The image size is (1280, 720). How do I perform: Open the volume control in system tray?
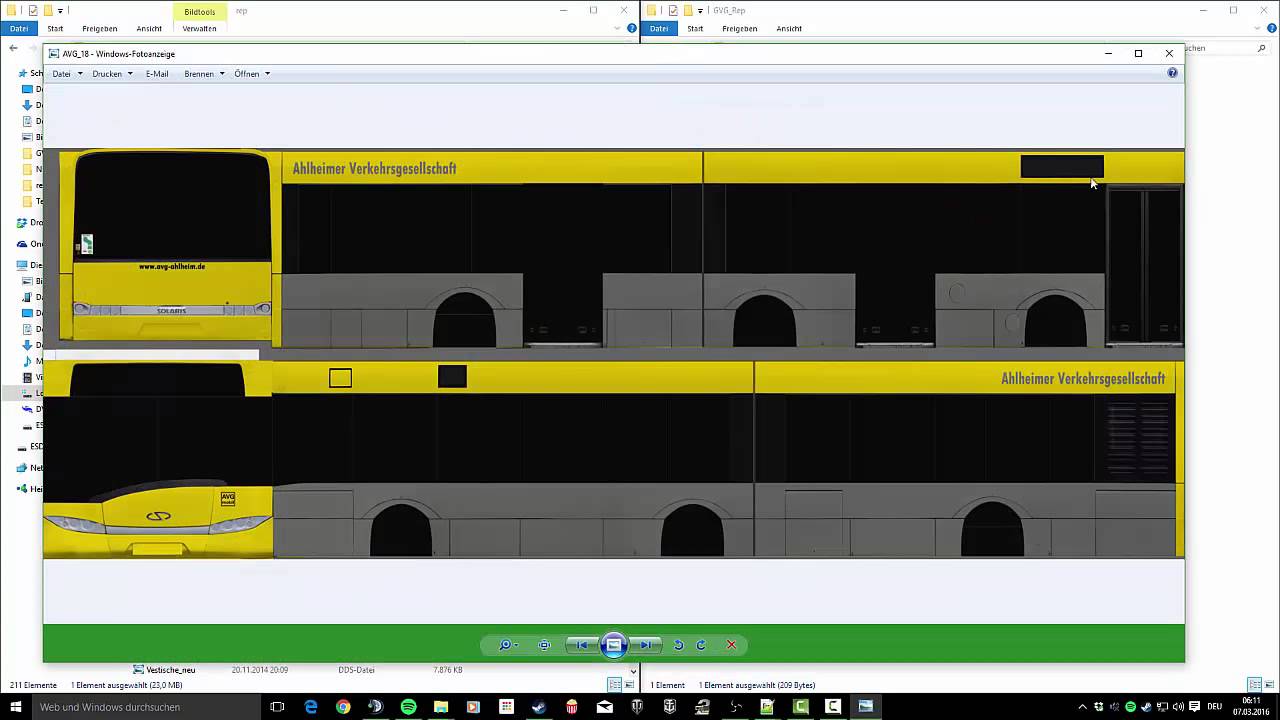1177,707
